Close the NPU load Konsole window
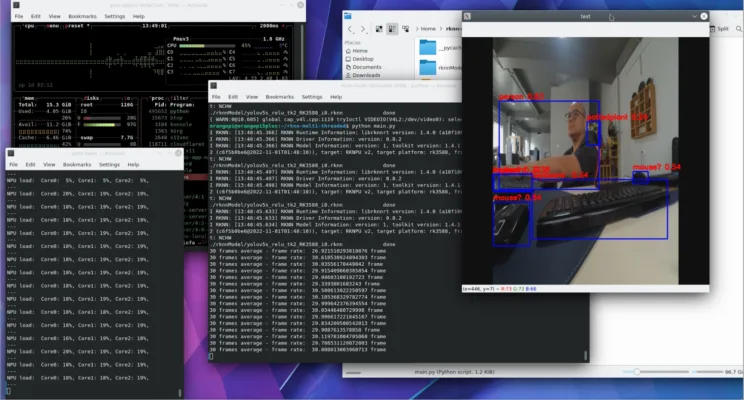The image size is (744, 400). tap(178, 153)
